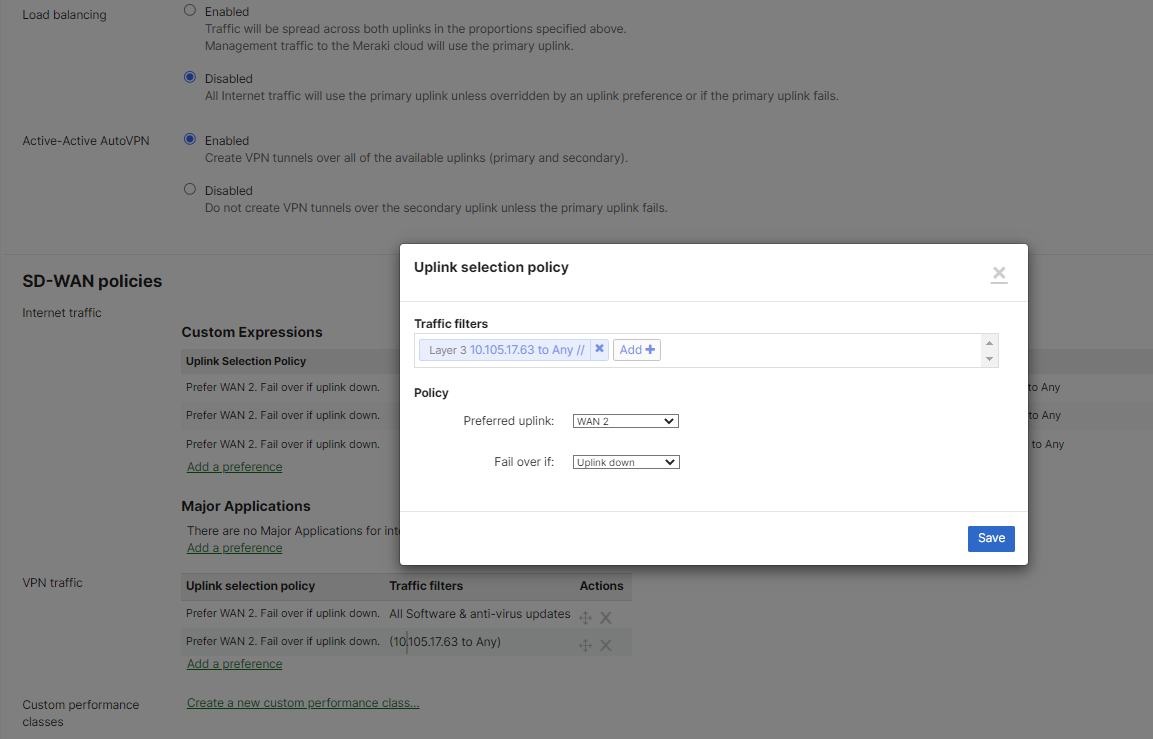
Task: Click the scroll-down arrow on the traffic filters box
Action: click(x=989, y=359)
